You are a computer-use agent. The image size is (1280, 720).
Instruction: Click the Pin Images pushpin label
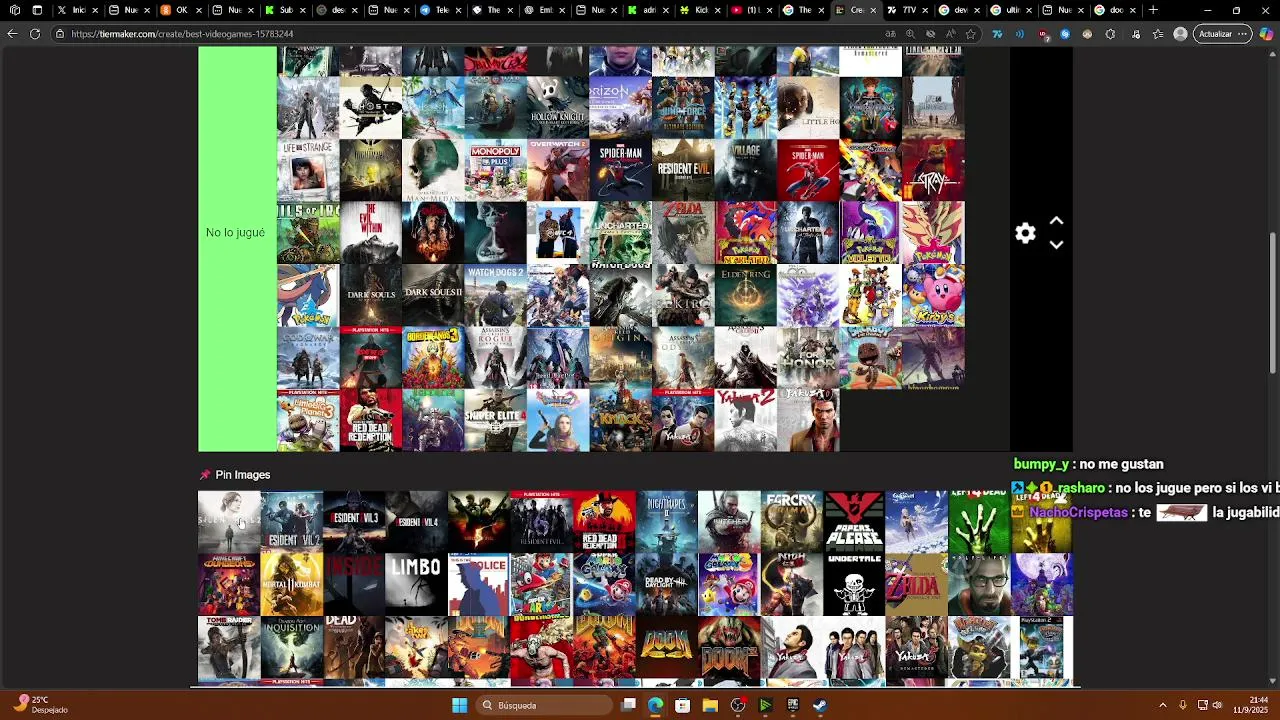coord(234,475)
